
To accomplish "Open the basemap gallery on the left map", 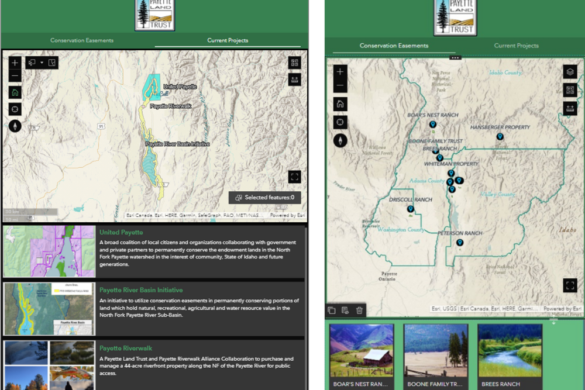I will click(294, 63).
